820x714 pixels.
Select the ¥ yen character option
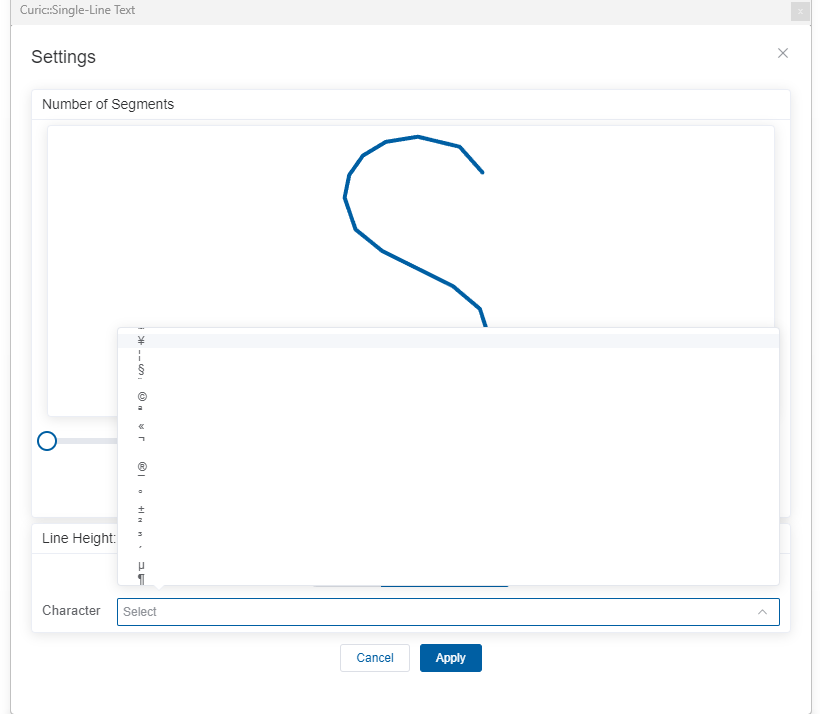pos(448,341)
